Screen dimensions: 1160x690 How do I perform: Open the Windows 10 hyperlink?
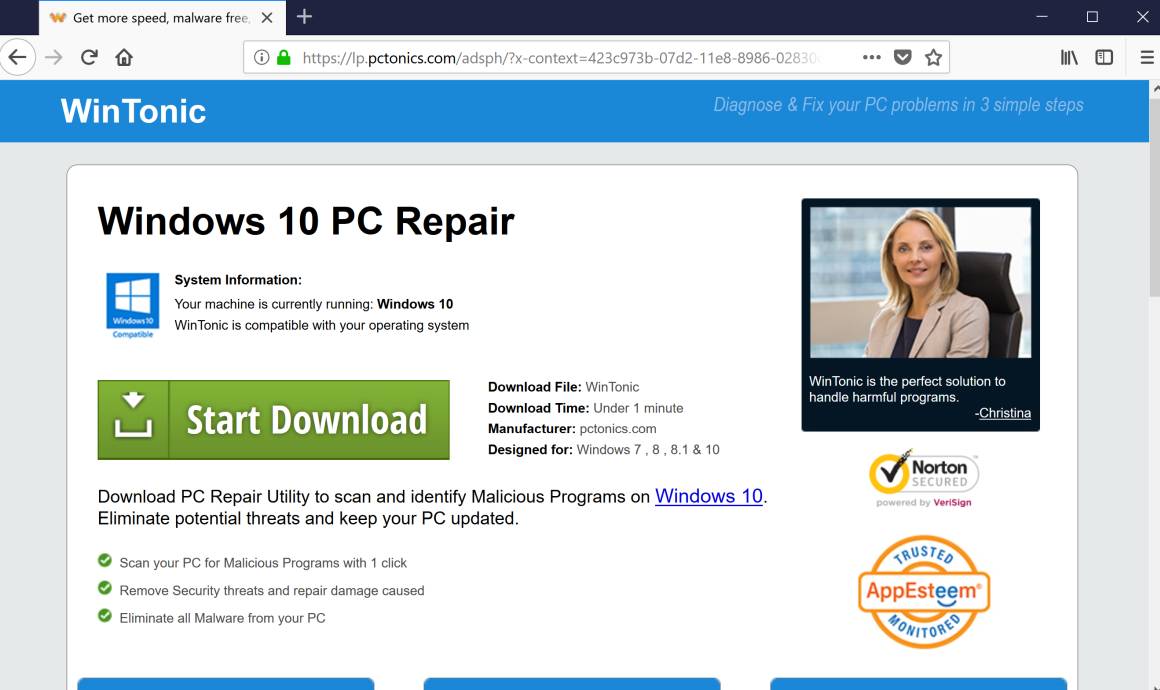click(709, 496)
